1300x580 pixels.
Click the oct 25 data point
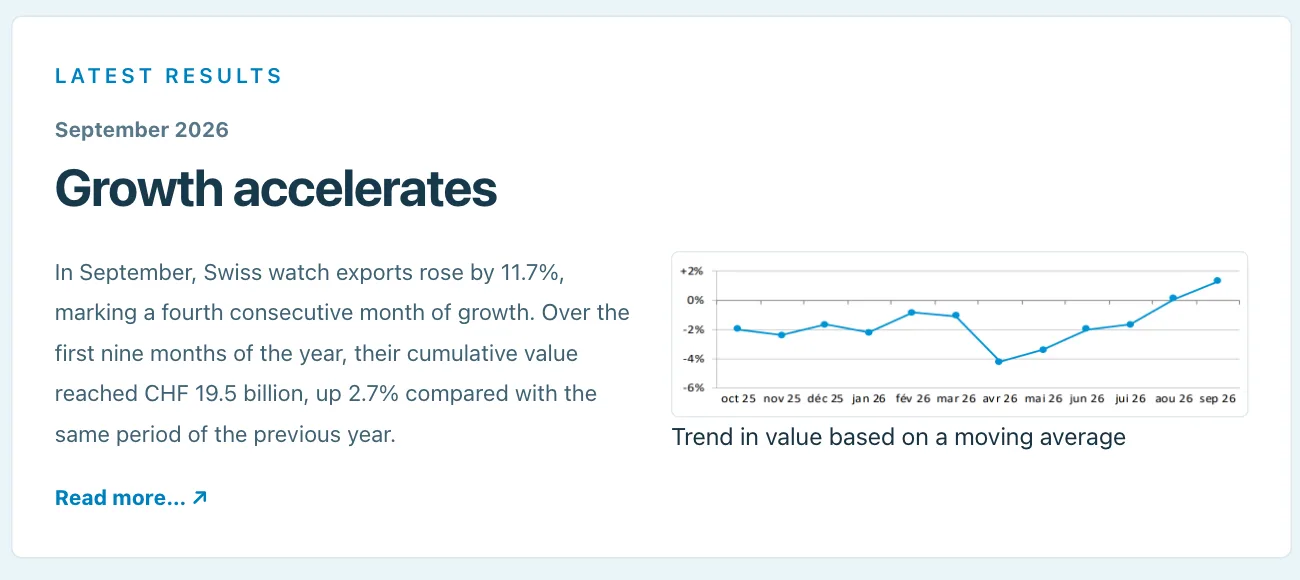737,329
